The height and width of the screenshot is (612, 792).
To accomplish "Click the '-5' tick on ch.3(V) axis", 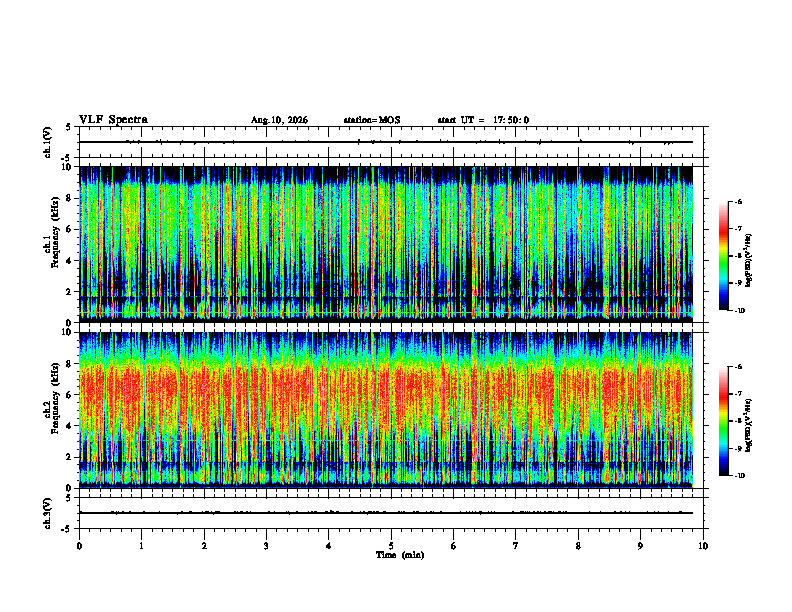I will pyautogui.click(x=66, y=529).
